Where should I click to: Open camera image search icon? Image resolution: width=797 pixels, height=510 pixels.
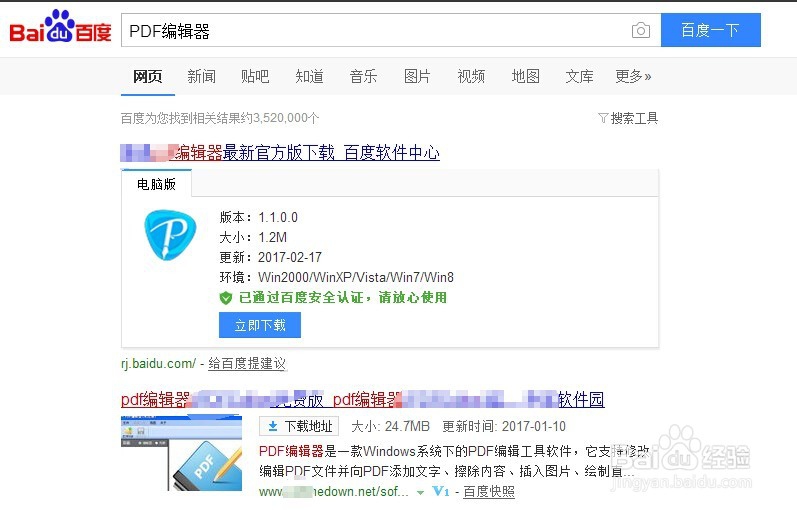(640, 31)
